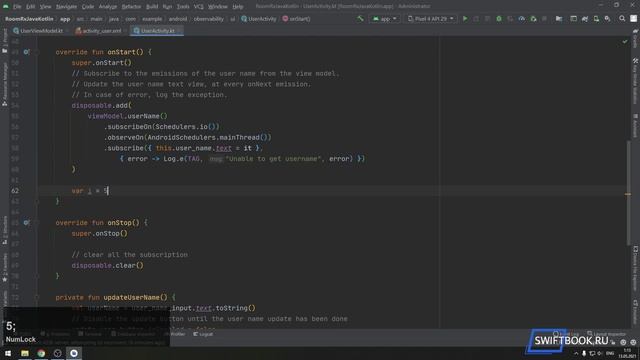Open Chrome from the taskbar

point(41,353)
